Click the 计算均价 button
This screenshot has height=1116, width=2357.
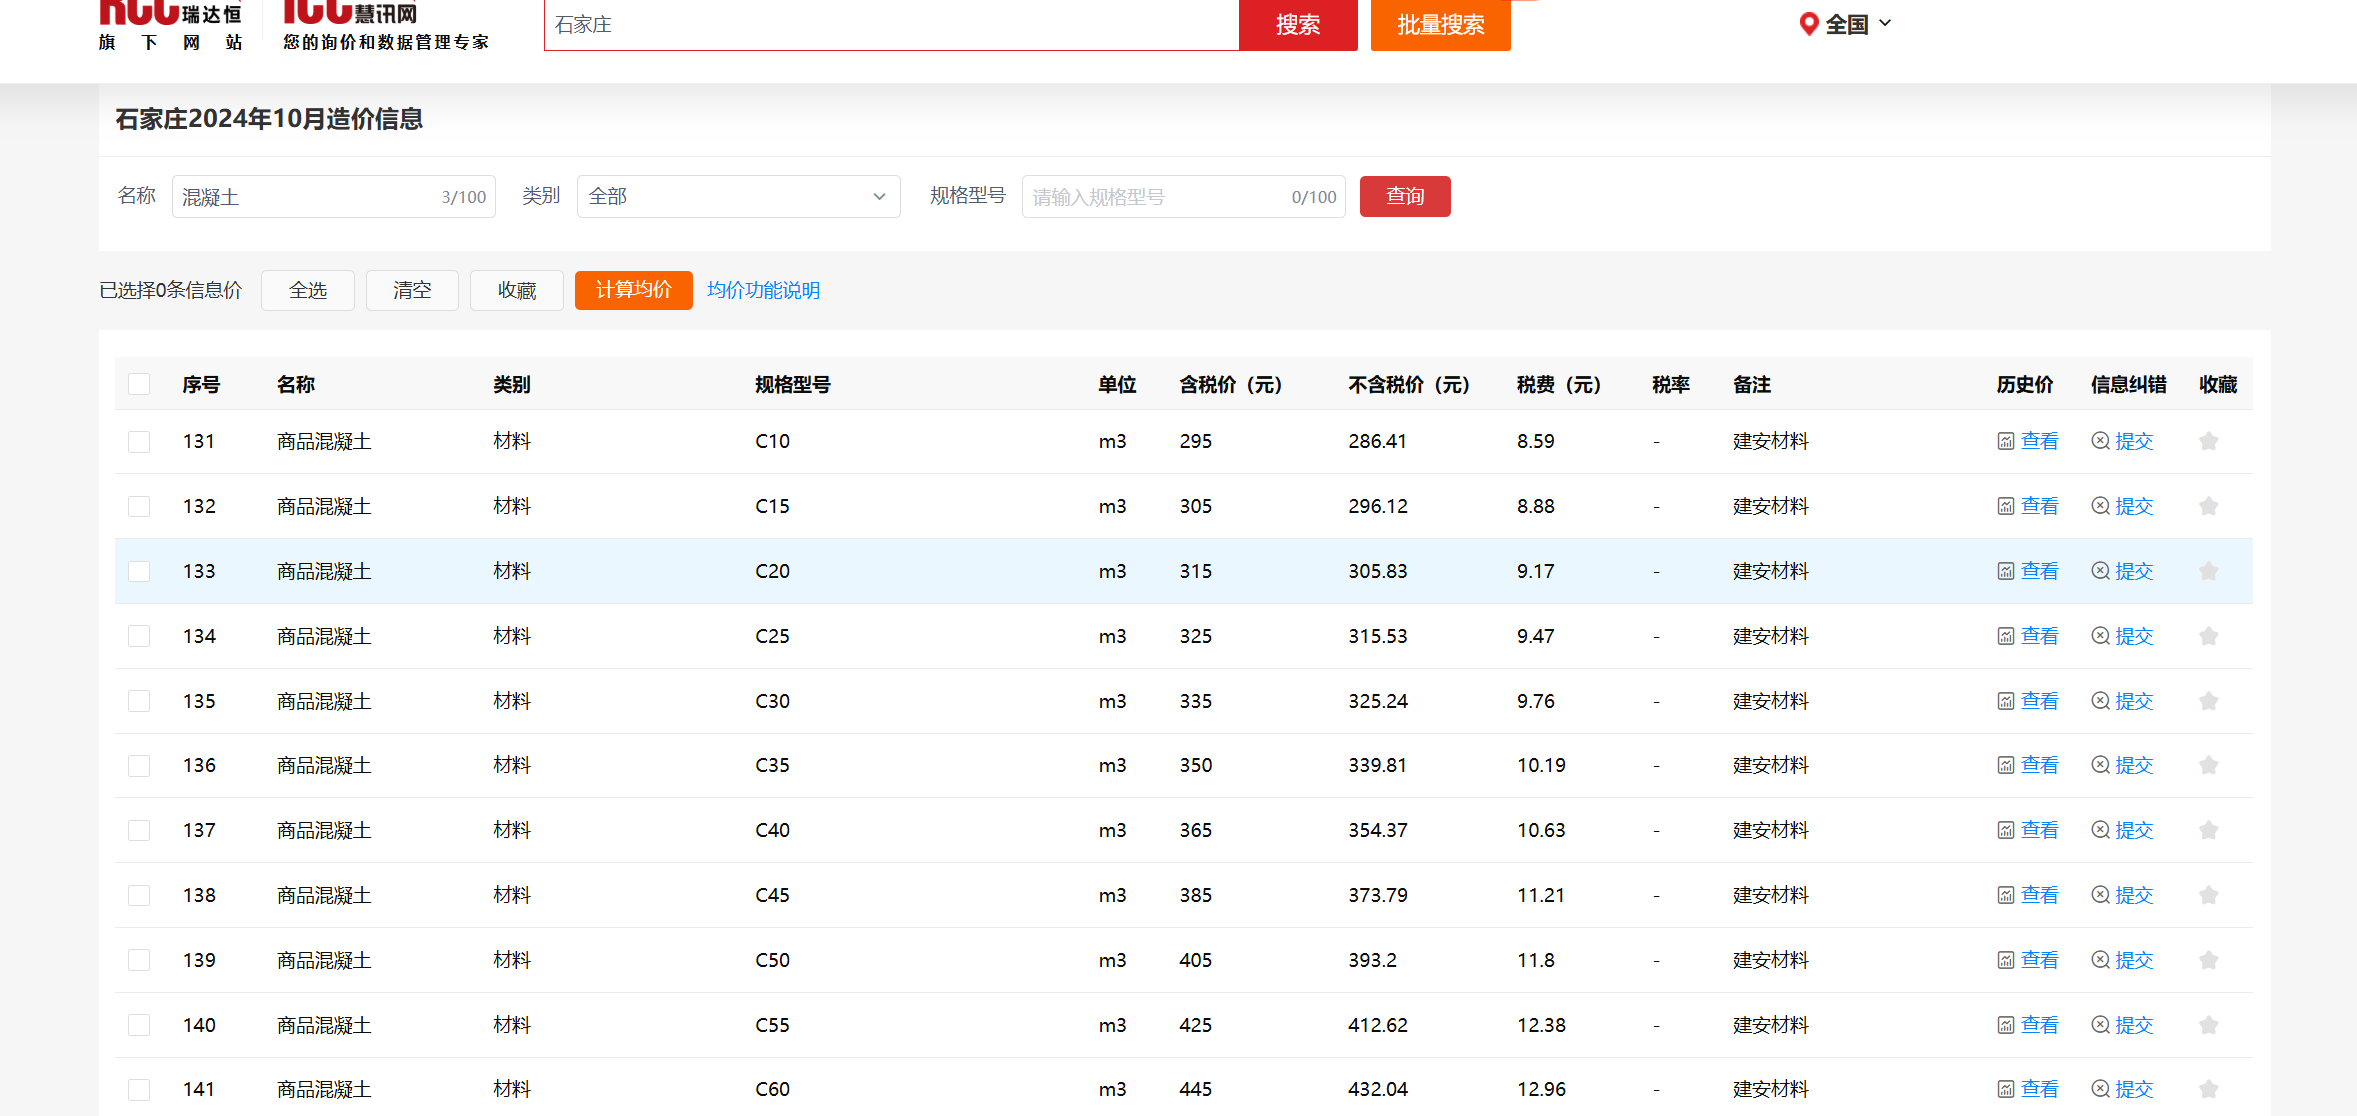tap(633, 290)
